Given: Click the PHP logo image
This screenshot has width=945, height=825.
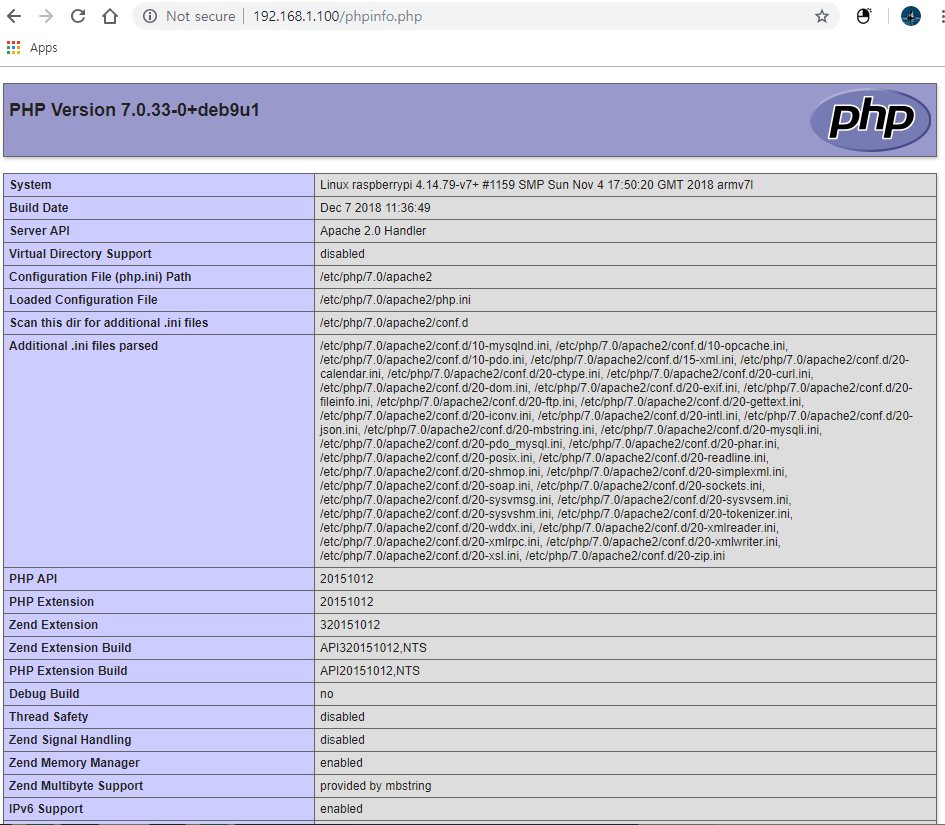Looking at the screenshot, I should tap(870, 120).
